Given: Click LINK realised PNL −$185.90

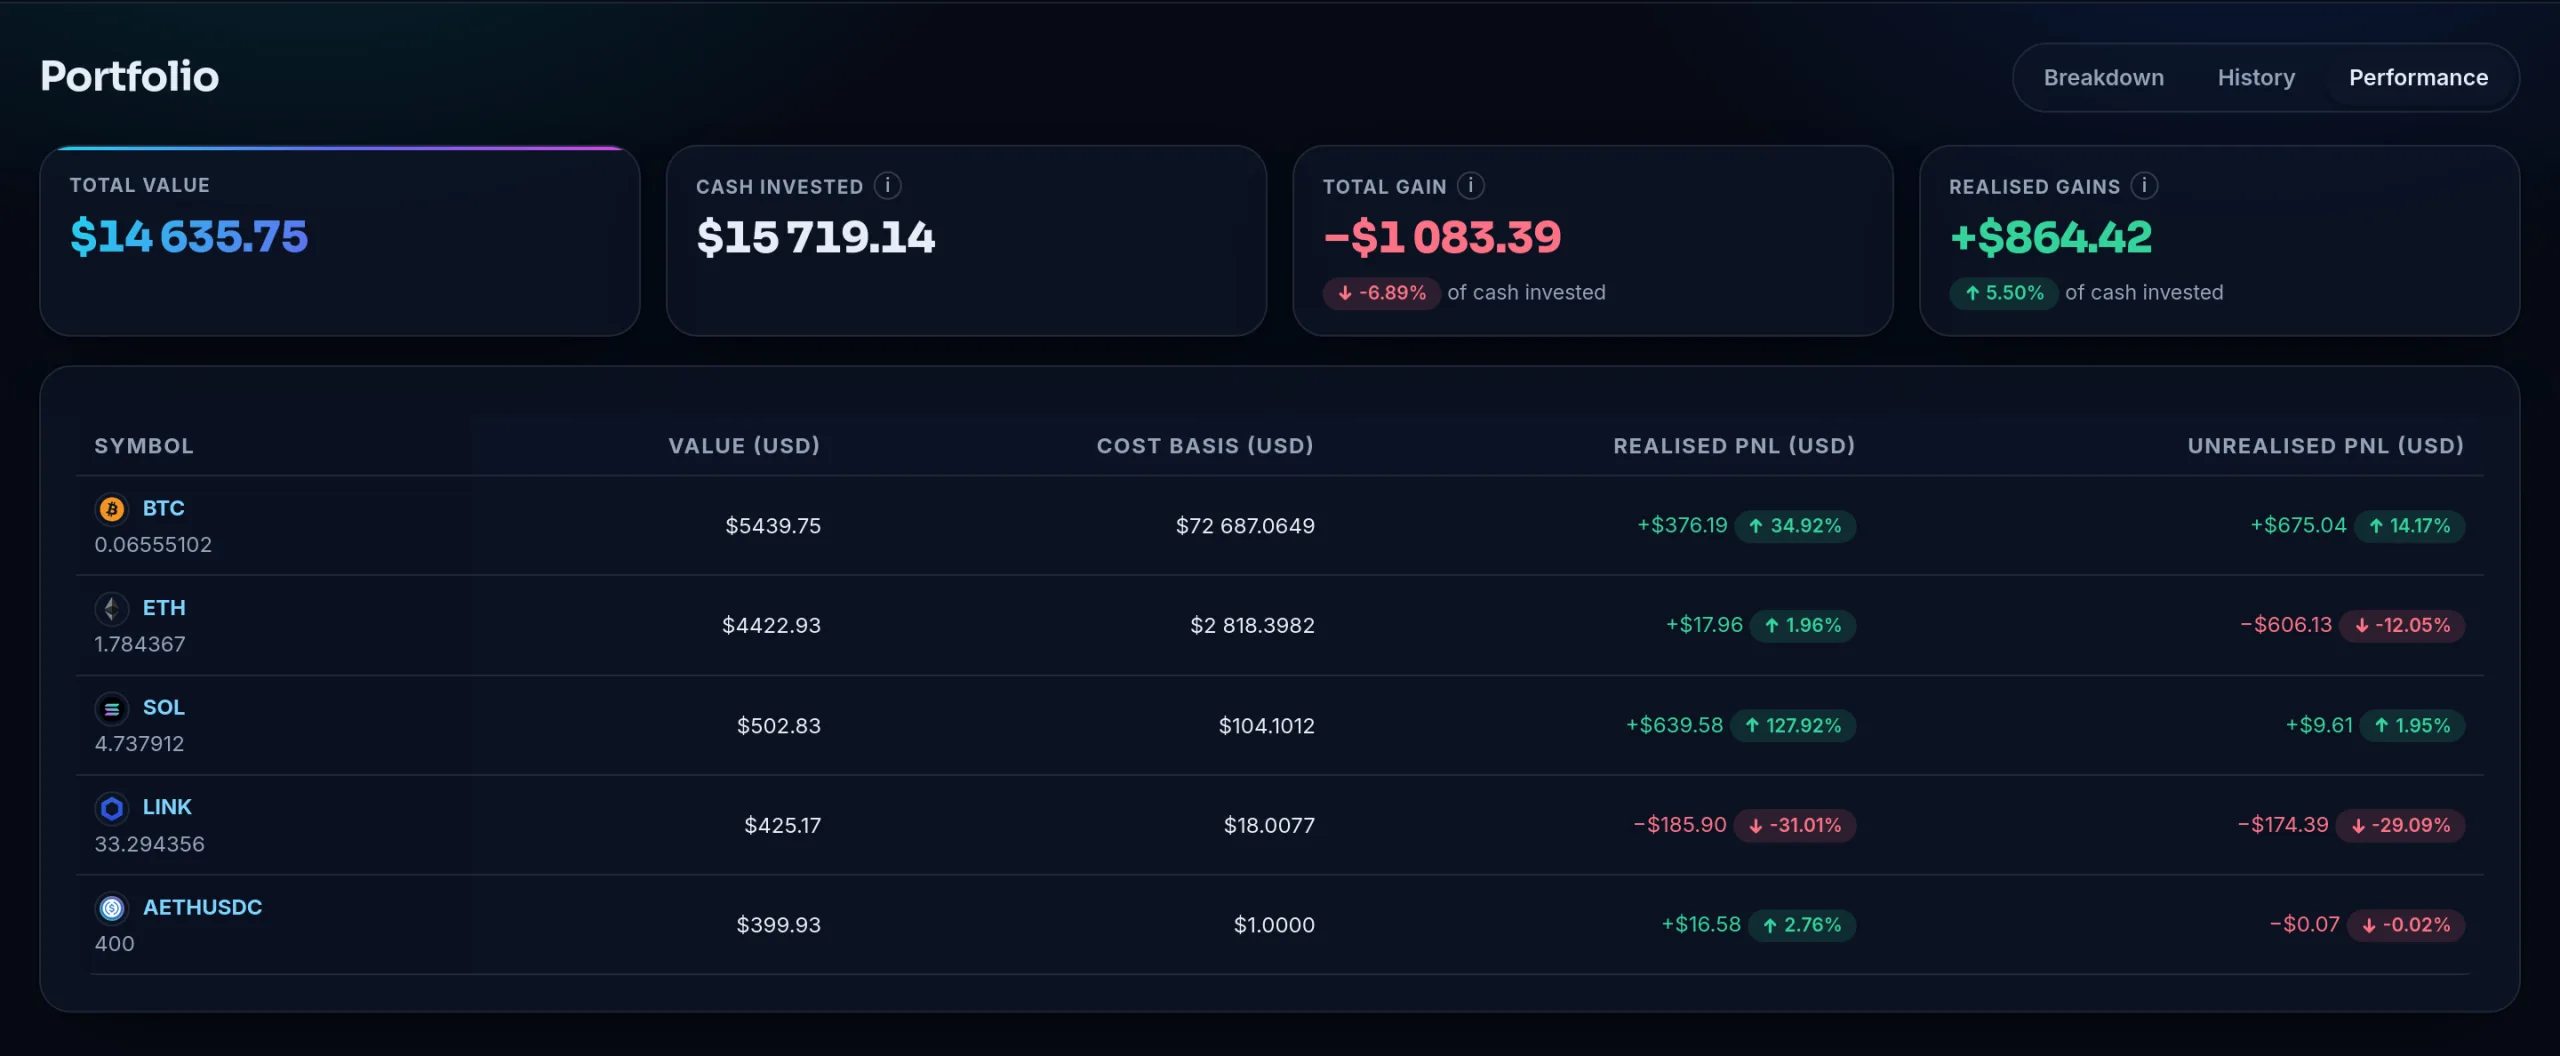Looking at the screenshot, I should (x=1680, y=825).
